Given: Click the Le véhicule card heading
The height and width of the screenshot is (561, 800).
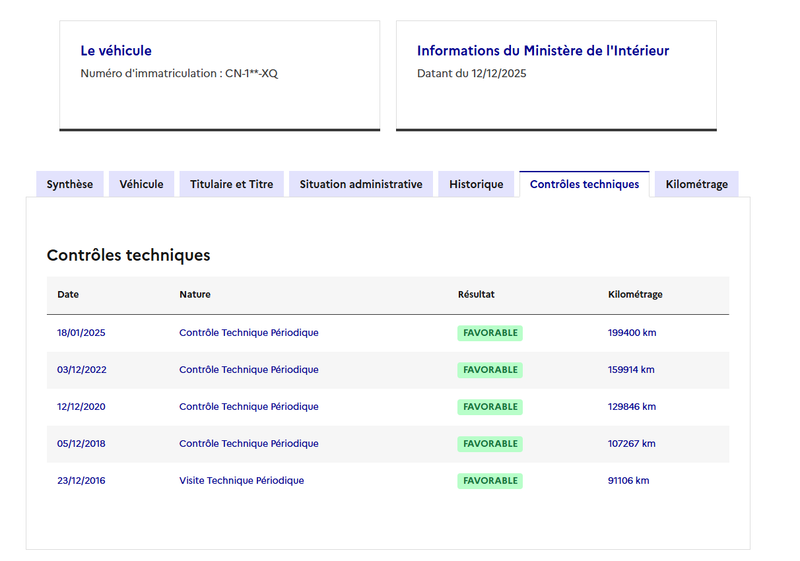Looking at the screenshot, I should coord(116,51).
